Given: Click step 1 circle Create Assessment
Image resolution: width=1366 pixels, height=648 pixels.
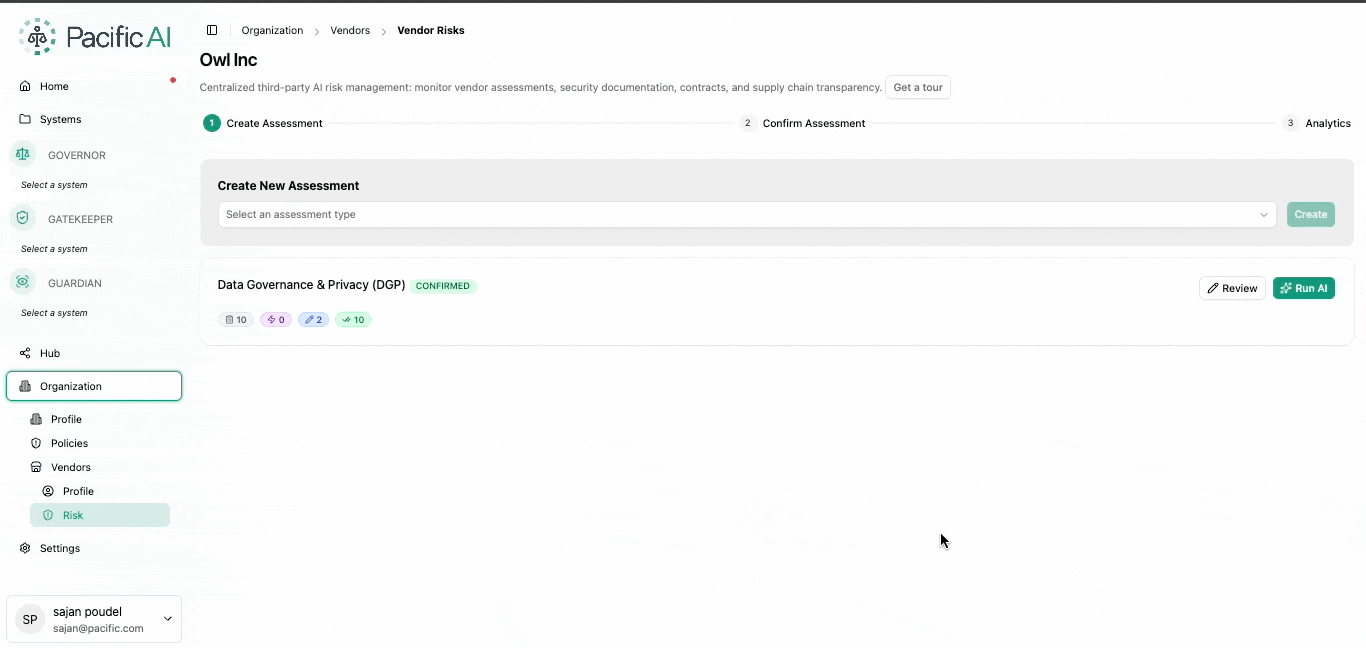Looking at the screenshot, I should [211, 123].
